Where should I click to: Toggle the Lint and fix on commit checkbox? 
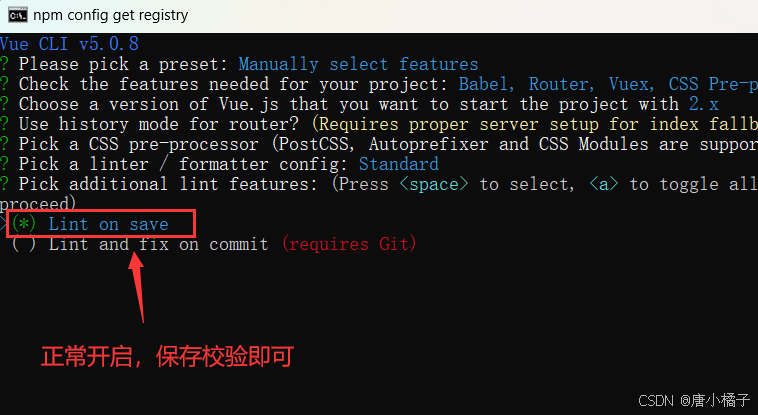click(x=24, y=244)
